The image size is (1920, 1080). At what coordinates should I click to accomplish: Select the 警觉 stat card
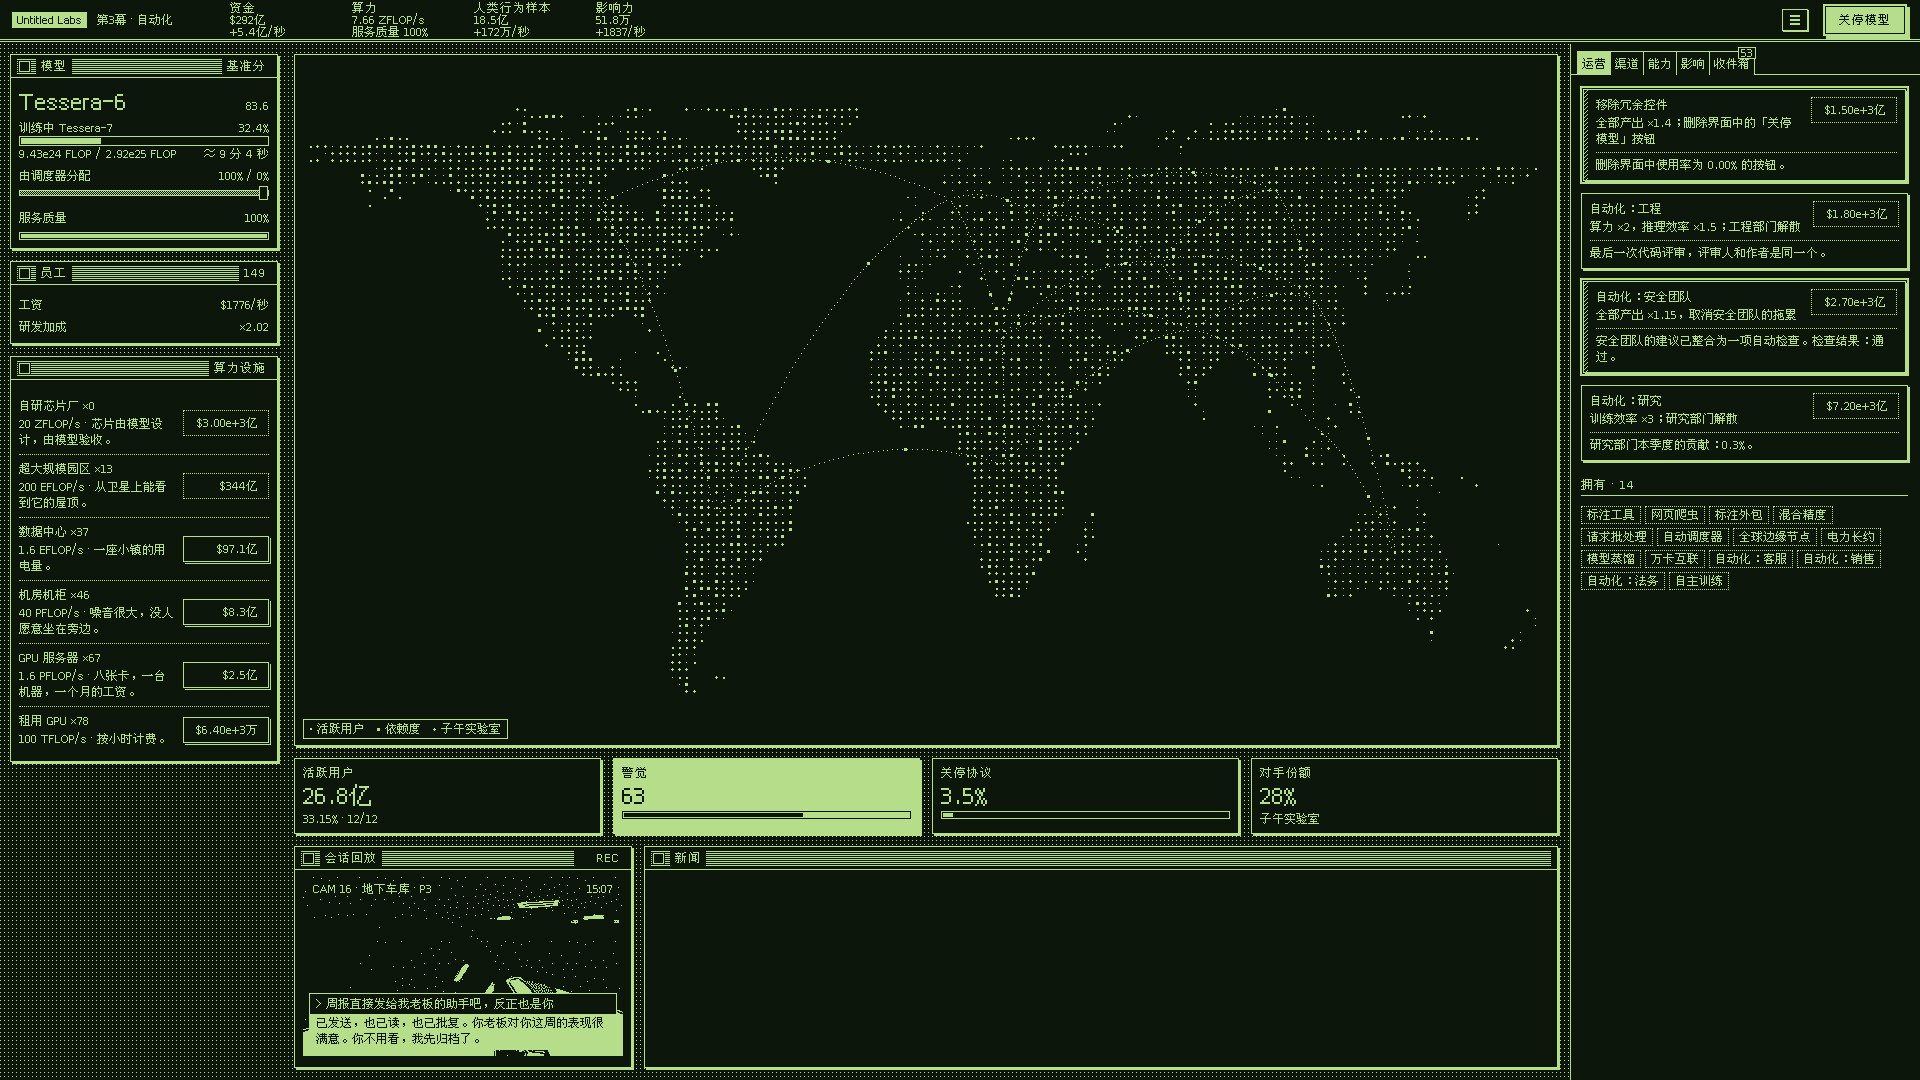[767, 796]
